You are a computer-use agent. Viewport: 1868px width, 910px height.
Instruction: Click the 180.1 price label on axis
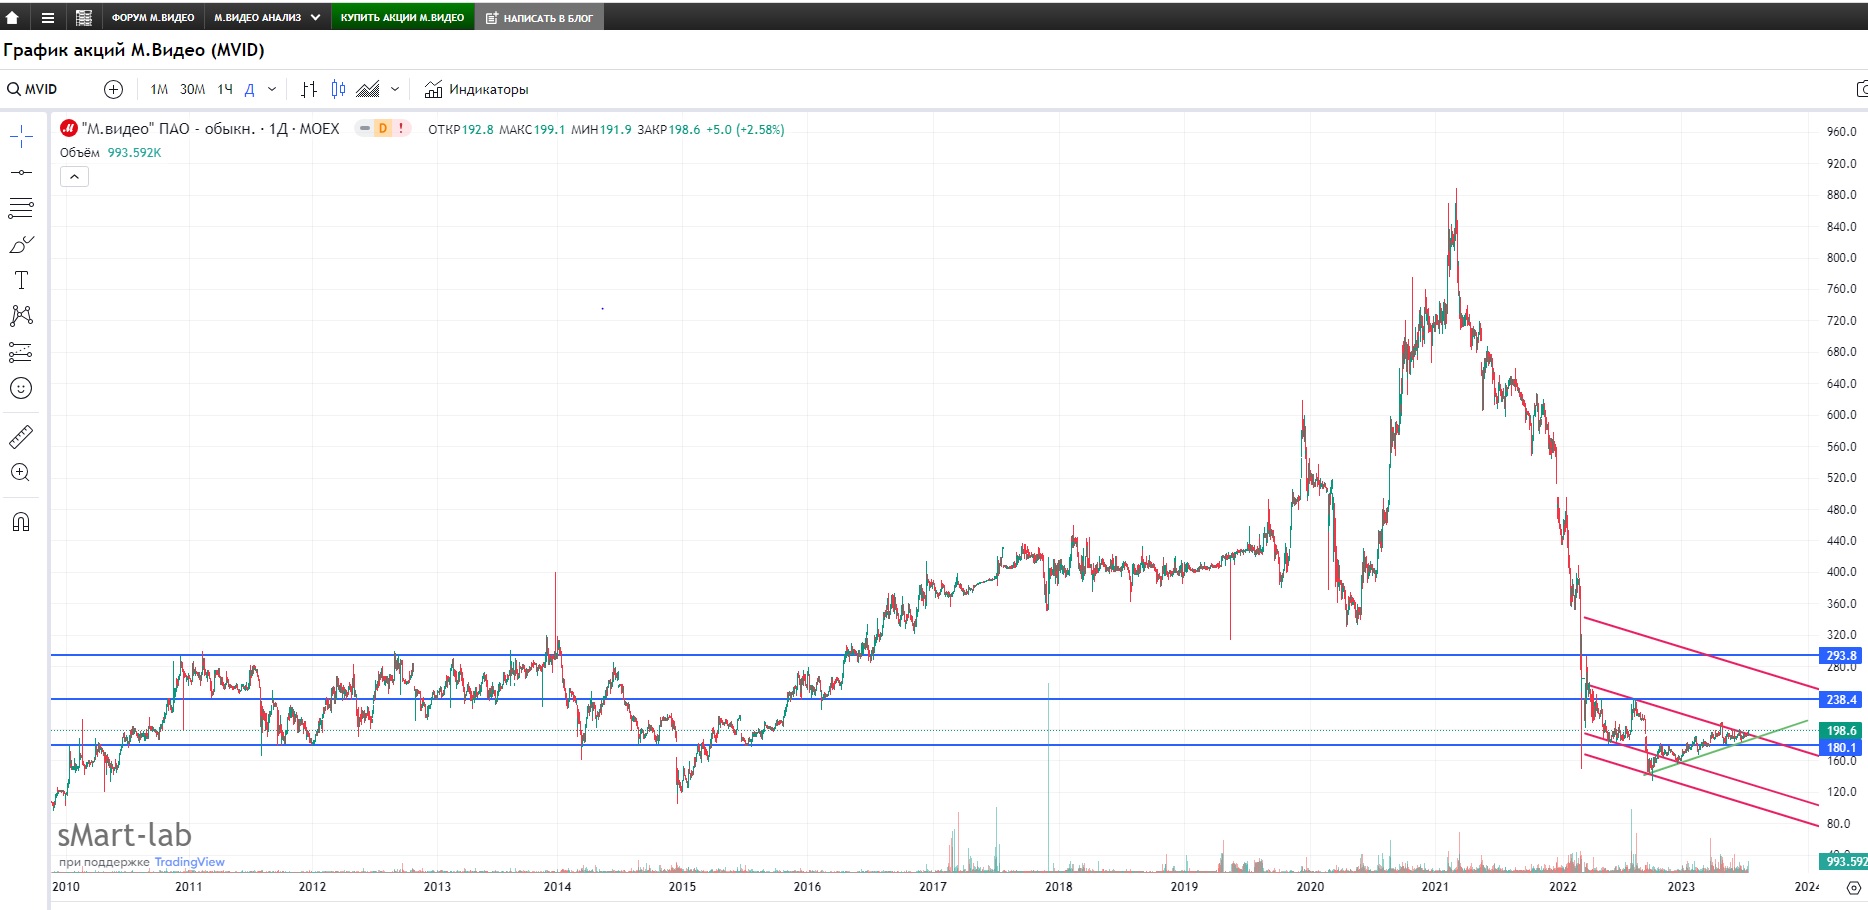click(1841, 748)
